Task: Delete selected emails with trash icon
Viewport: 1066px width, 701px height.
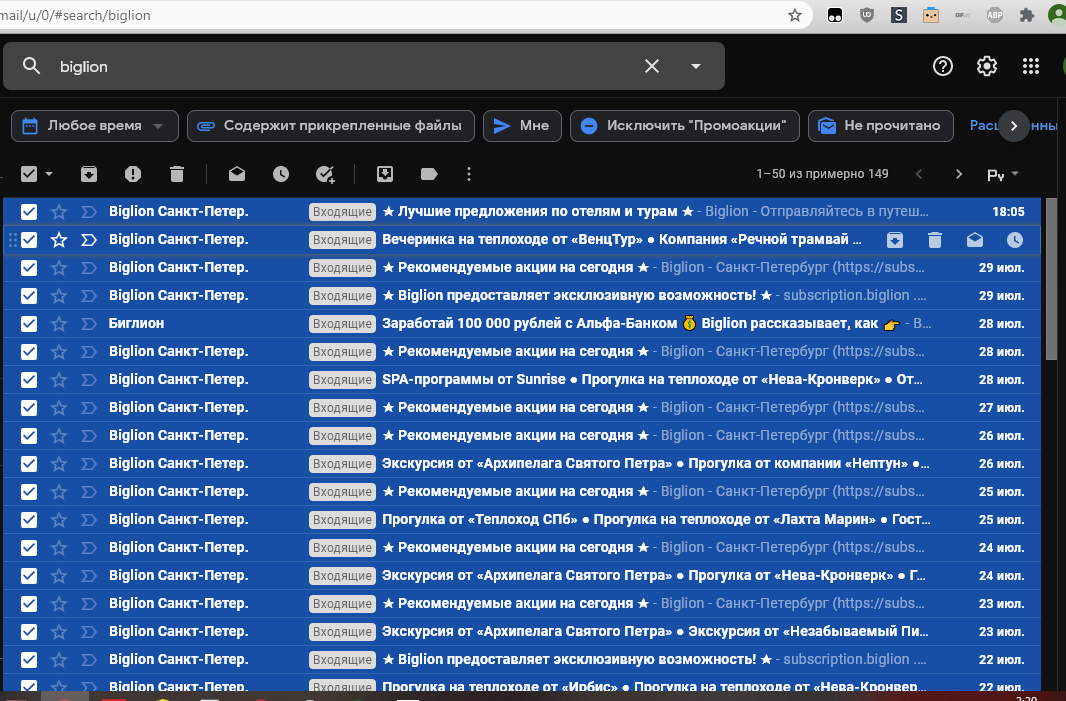Action: [x=177, y=174]
